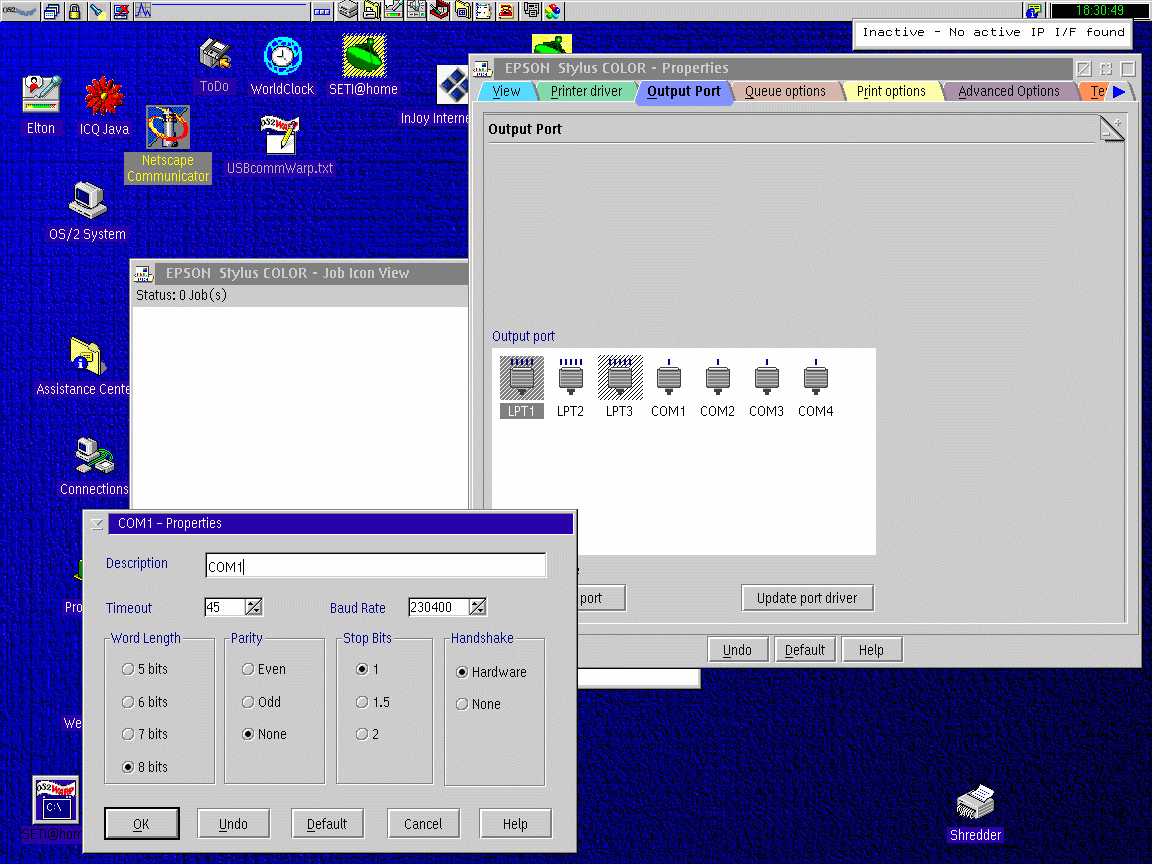This screenshot has width=1152, height=864.
Task: Open the OS/2 System folder icon
Action: [x=87, y=212]
